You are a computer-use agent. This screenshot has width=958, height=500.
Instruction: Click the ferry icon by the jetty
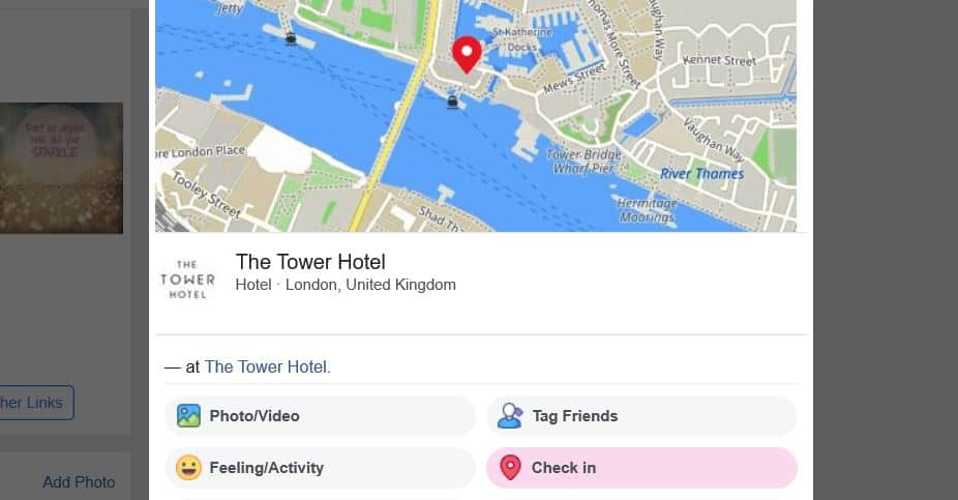click(x=291, y=39)
